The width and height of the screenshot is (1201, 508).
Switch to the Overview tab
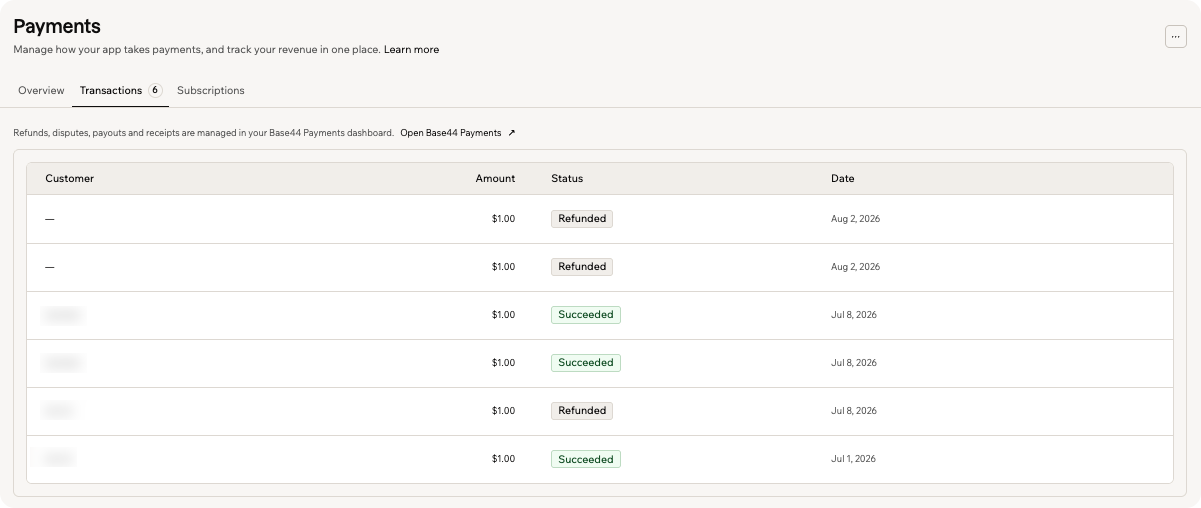41,90
